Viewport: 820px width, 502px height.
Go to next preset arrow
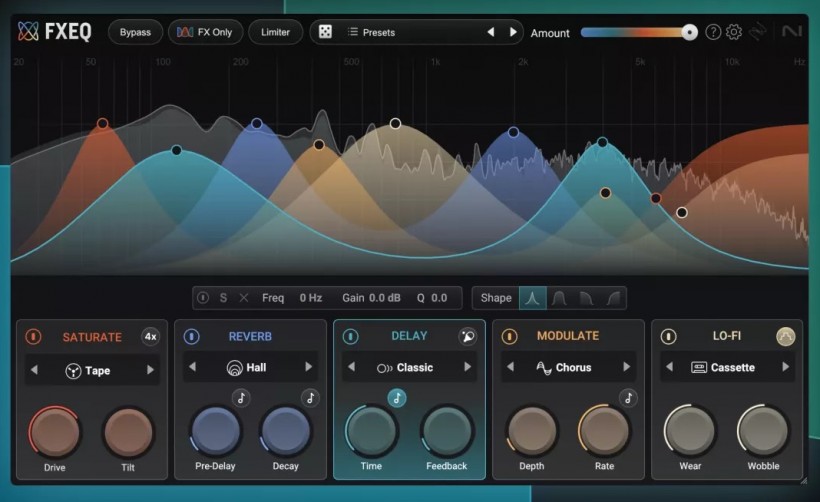coord(513,32)
